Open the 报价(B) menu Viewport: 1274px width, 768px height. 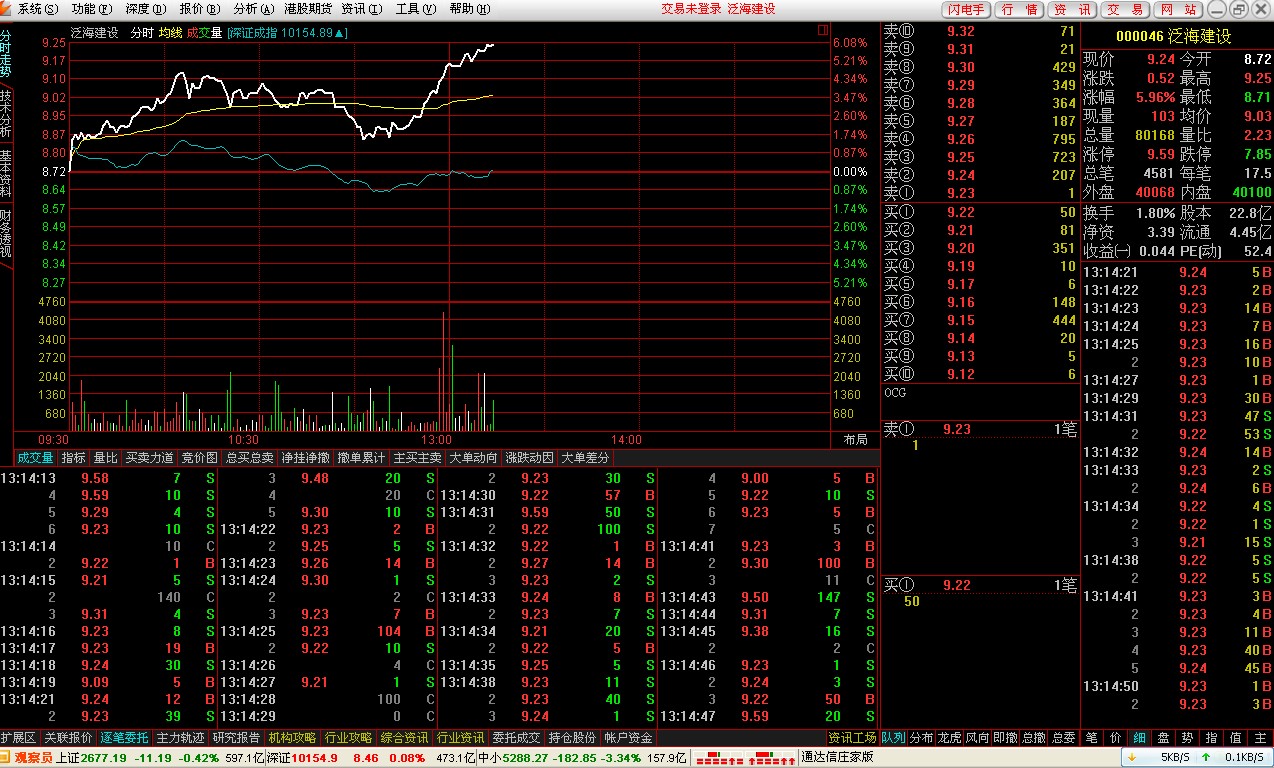pyautogui.click(x=199, y=9)
